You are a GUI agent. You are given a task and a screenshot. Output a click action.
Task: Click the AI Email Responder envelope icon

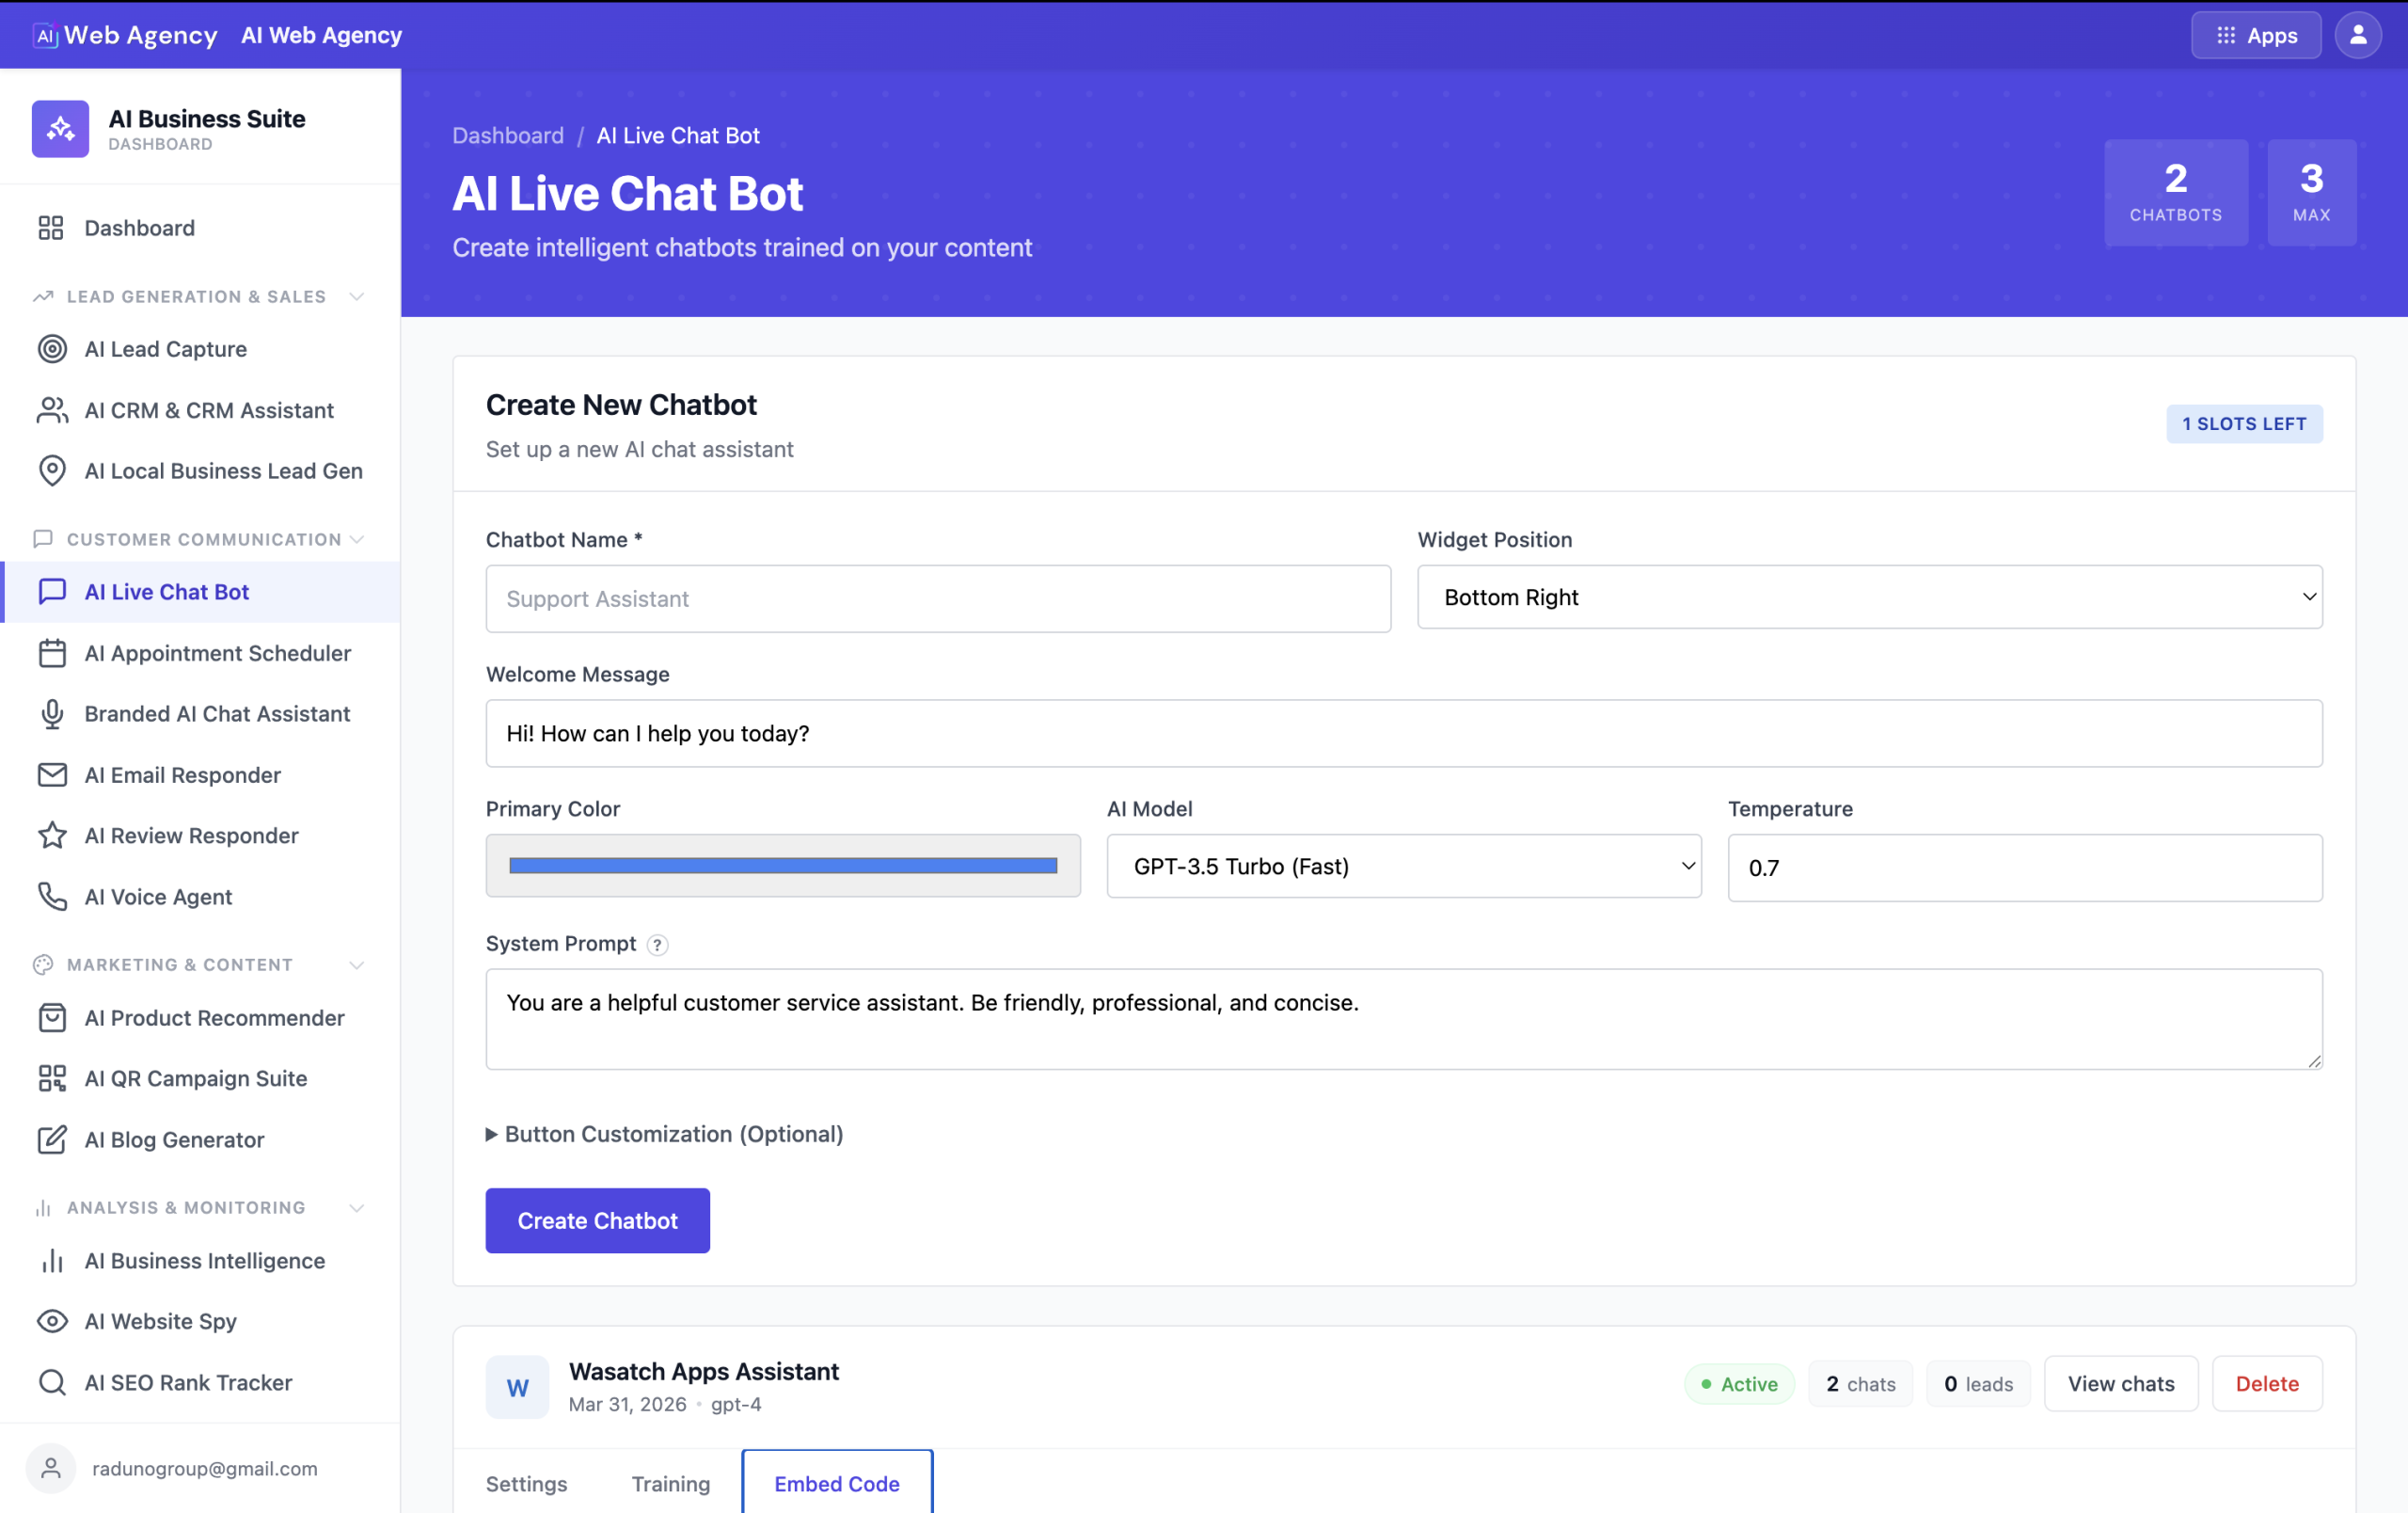(52, 775)
